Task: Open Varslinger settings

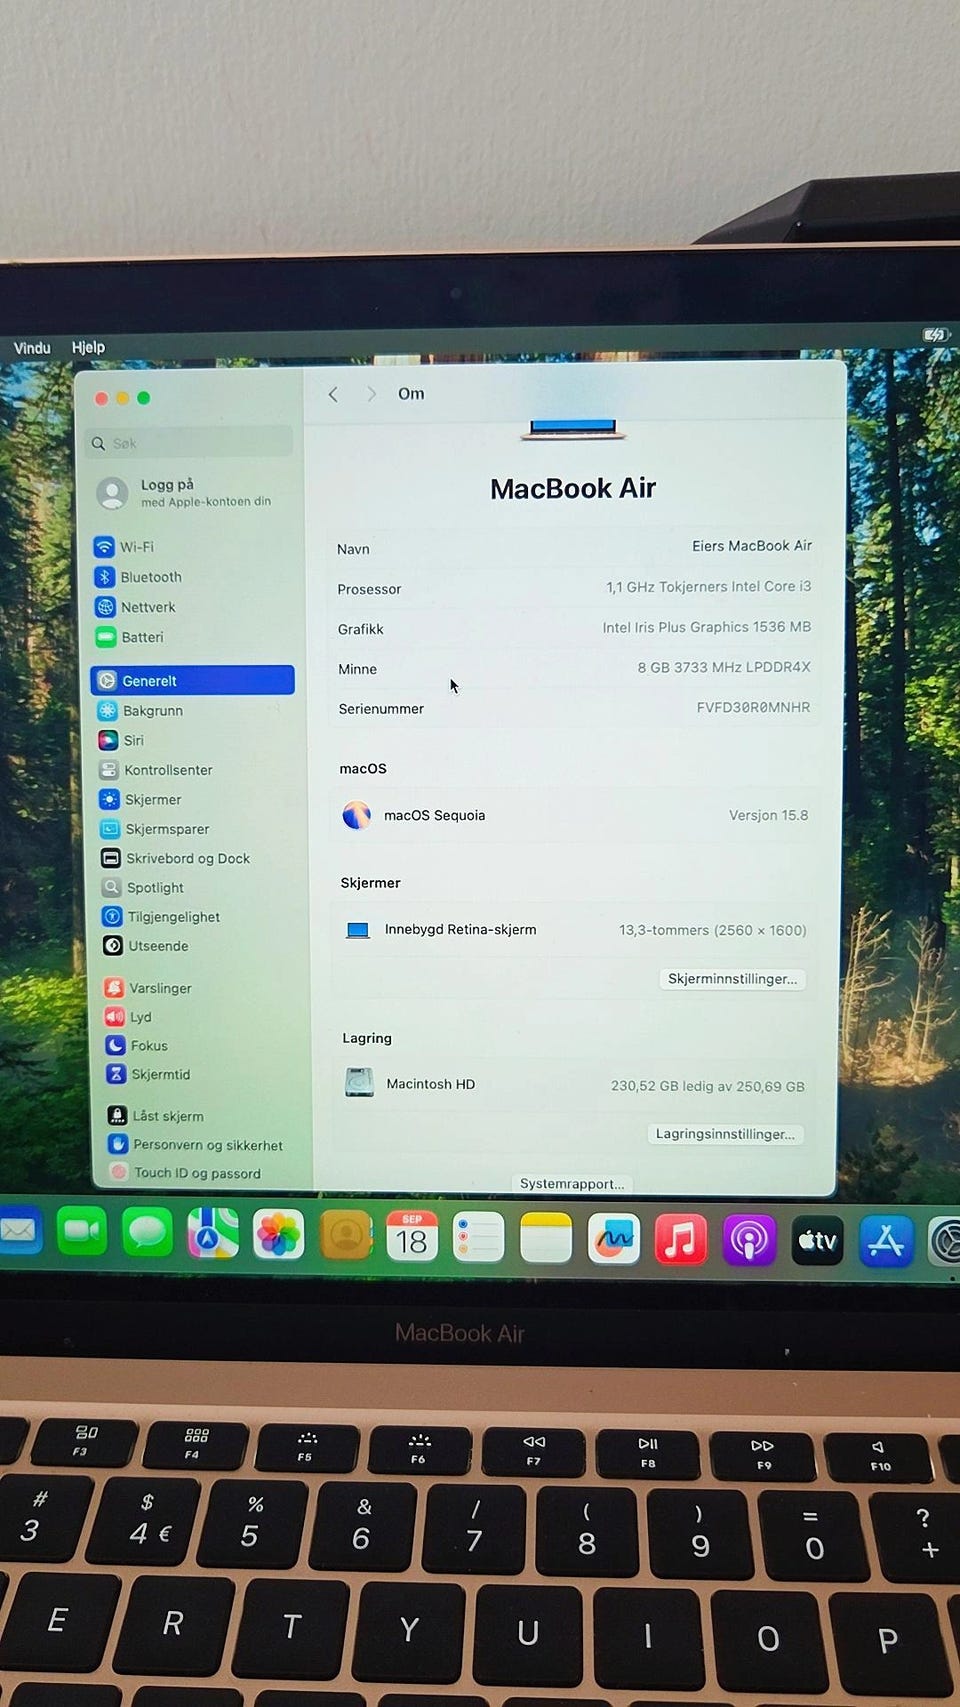Action: click(x=148, y=987)
